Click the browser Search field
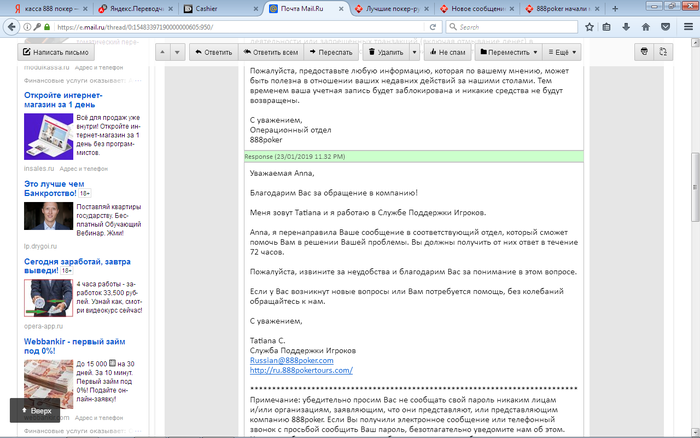The width and height of the screenshot is (700, 438). click(x=512, y=27)
